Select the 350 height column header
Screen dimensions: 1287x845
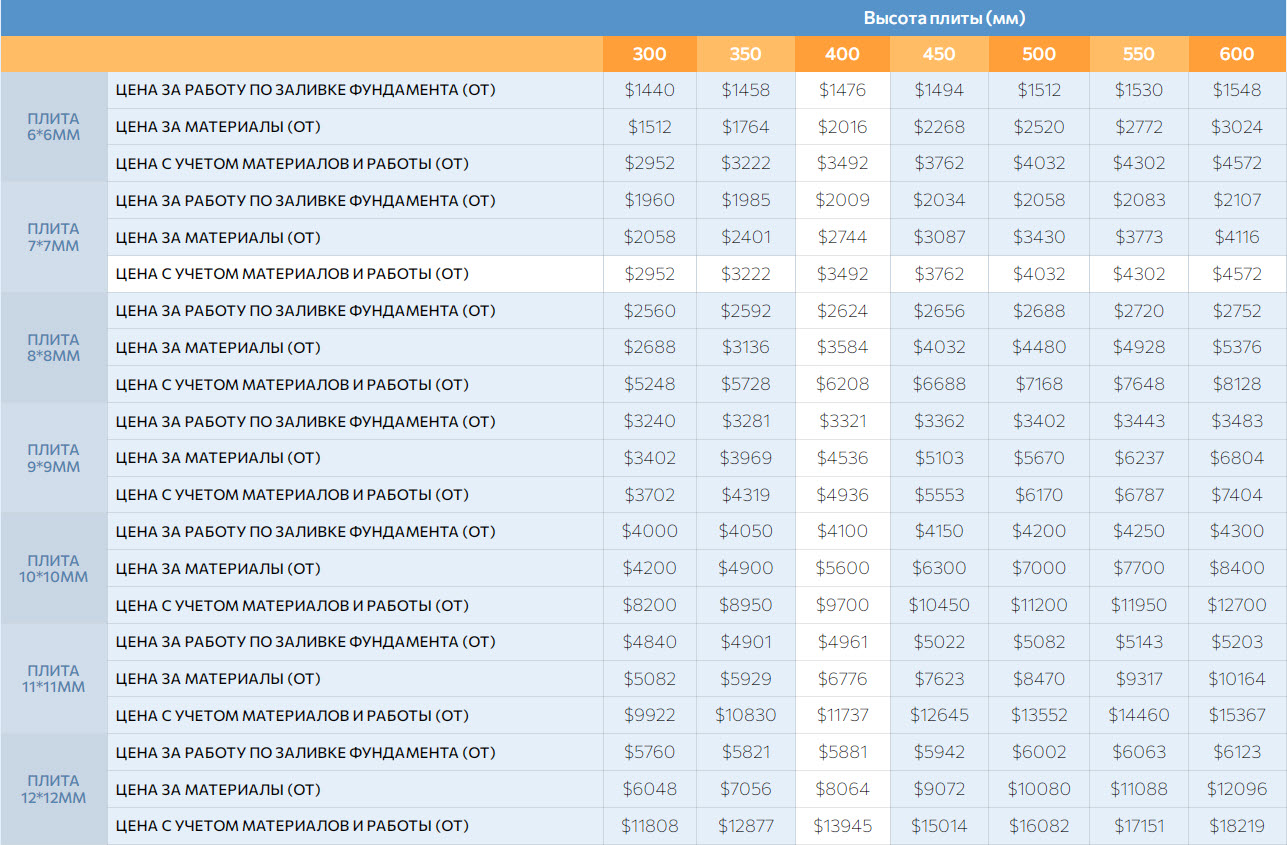click(x=746, y=54)
